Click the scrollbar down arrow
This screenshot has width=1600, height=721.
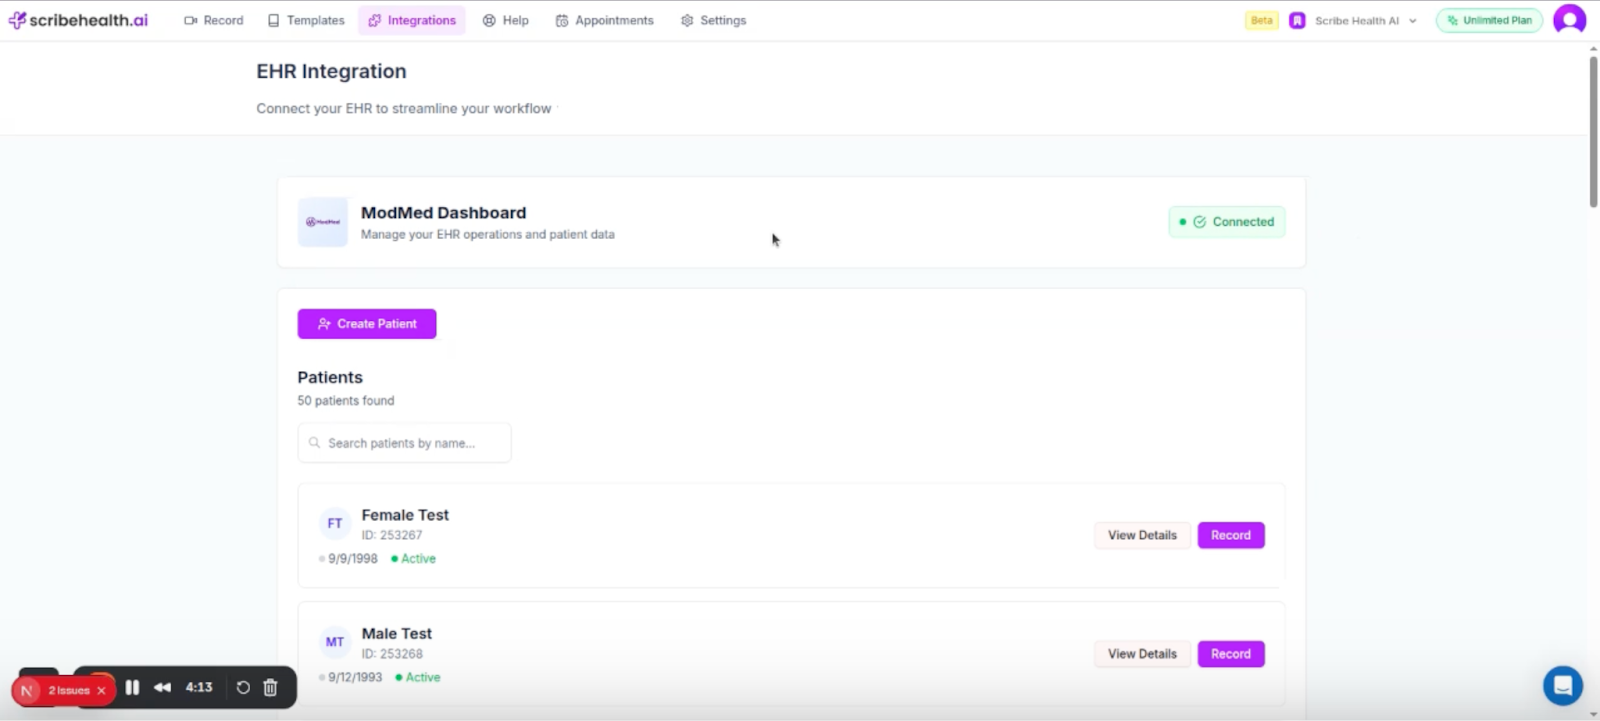(x=1594, y=714)
